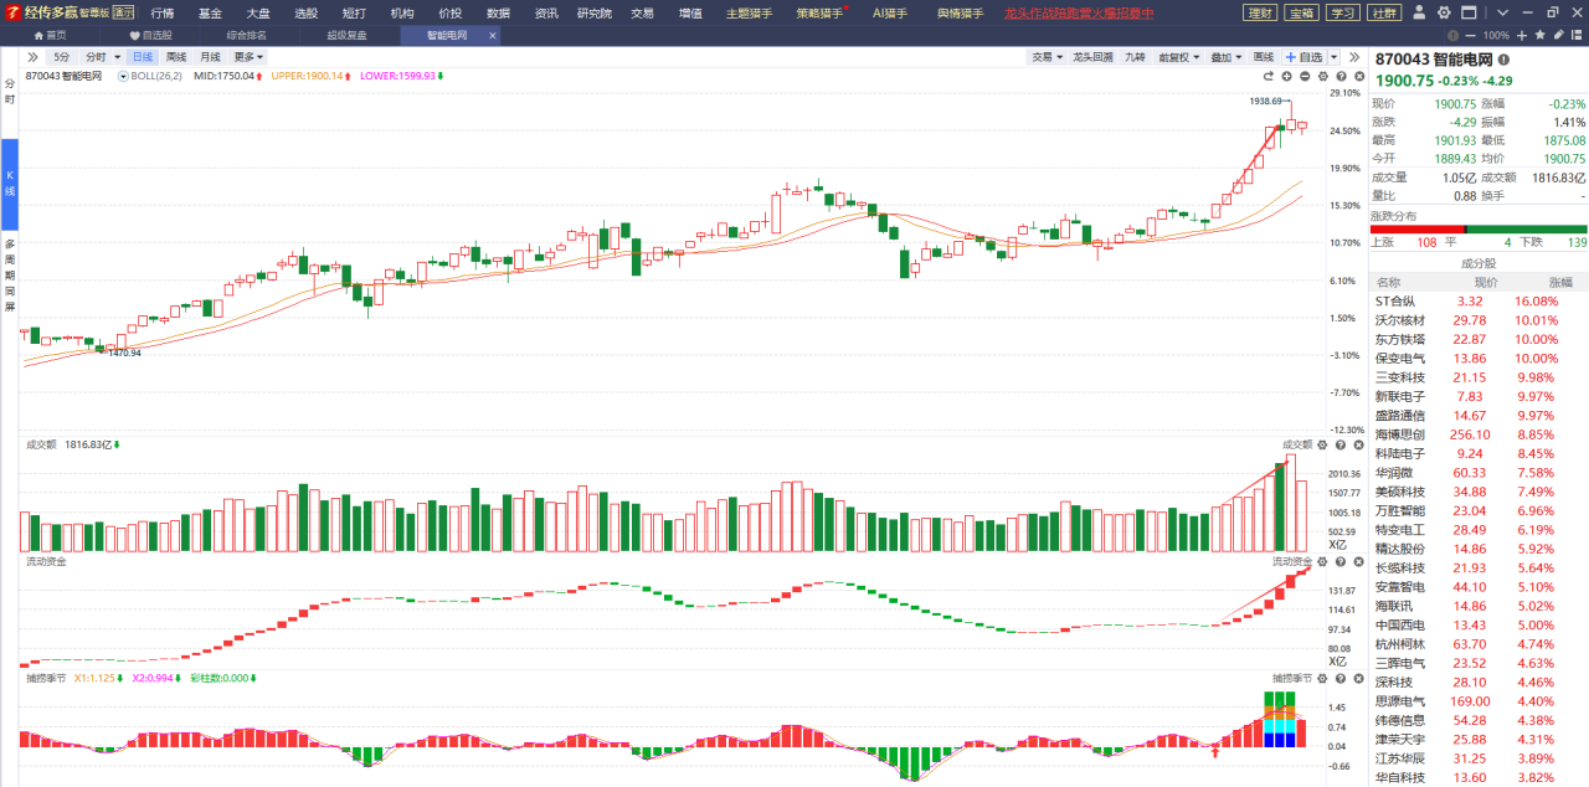The image size is (1589, 787).
Task: Open the red 龙头作战 promotional link
Action: click(1078, 13)
